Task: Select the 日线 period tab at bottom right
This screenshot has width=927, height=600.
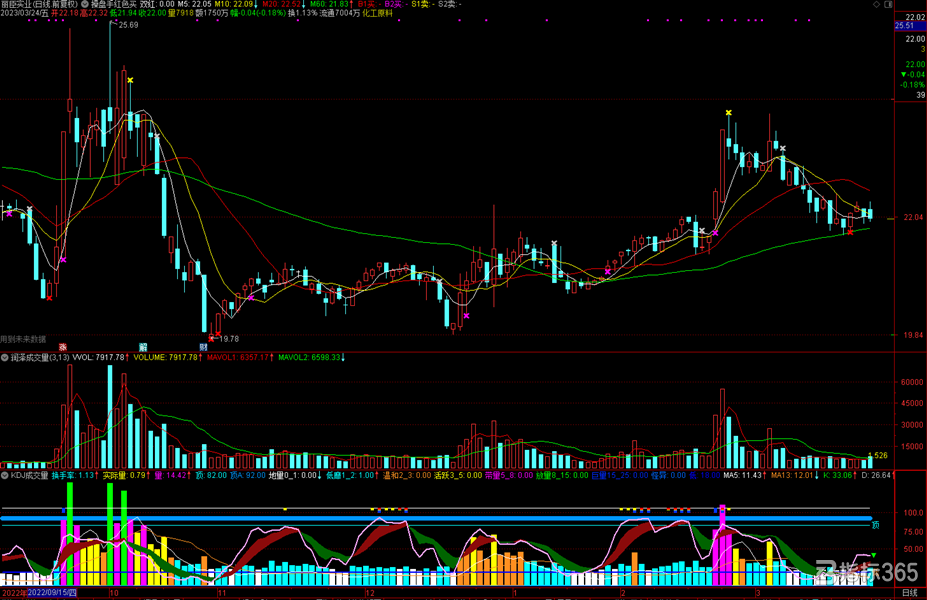Action: coord(910,592)
